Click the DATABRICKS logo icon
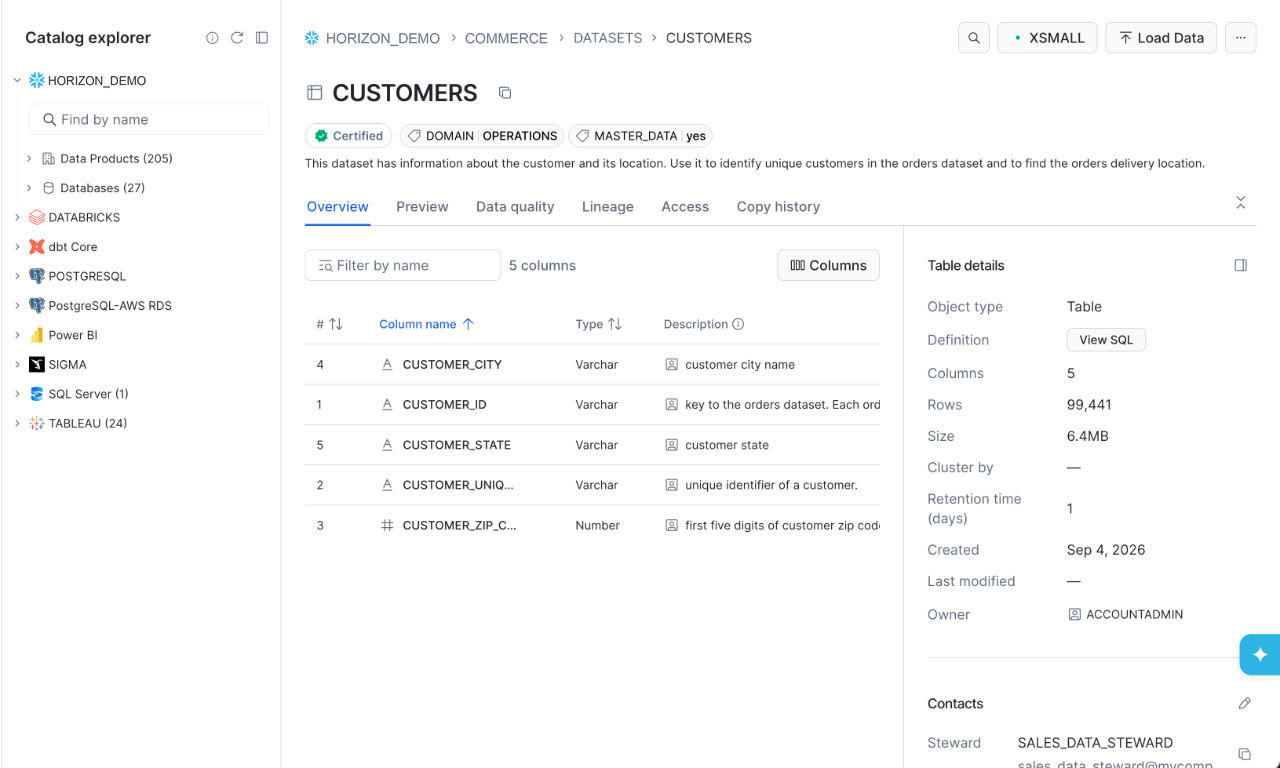 pyautogui.click(x=37, y=217)
